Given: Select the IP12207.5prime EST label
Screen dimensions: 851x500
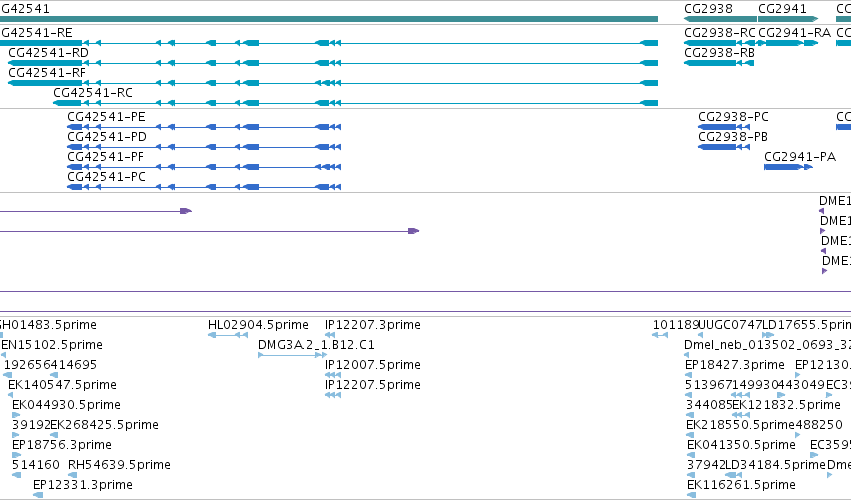Looking at the screenshot, I should [373, 385].
